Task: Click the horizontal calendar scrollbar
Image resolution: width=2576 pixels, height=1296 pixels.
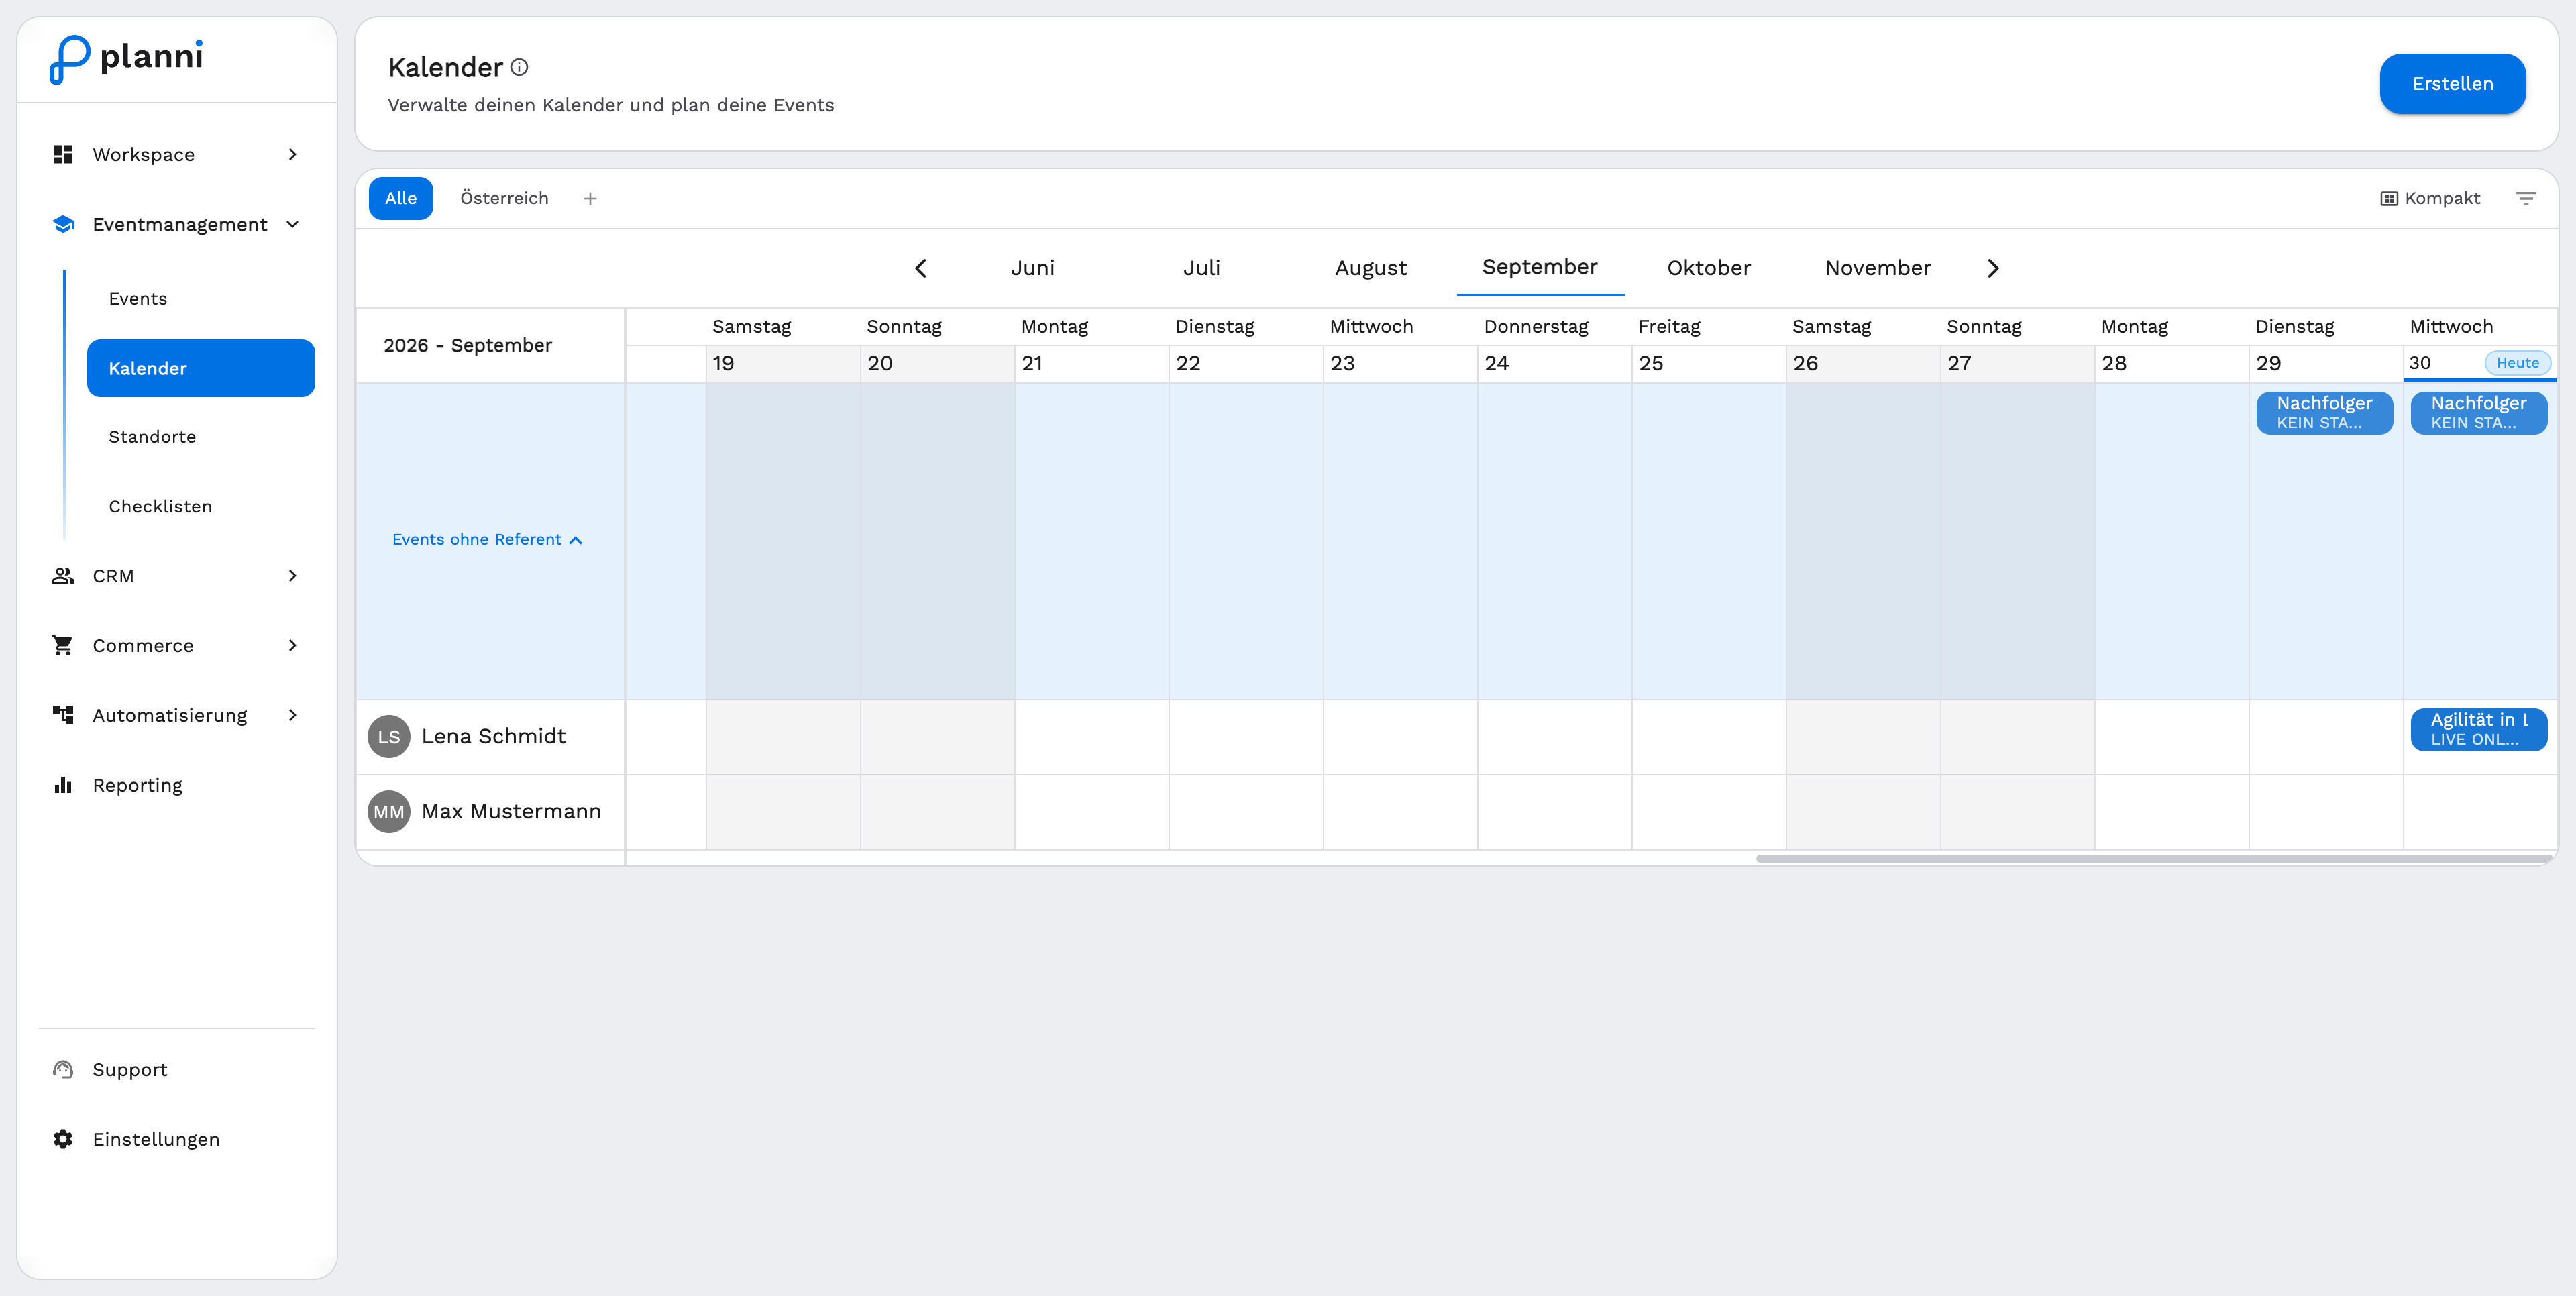Action: 2154,858
